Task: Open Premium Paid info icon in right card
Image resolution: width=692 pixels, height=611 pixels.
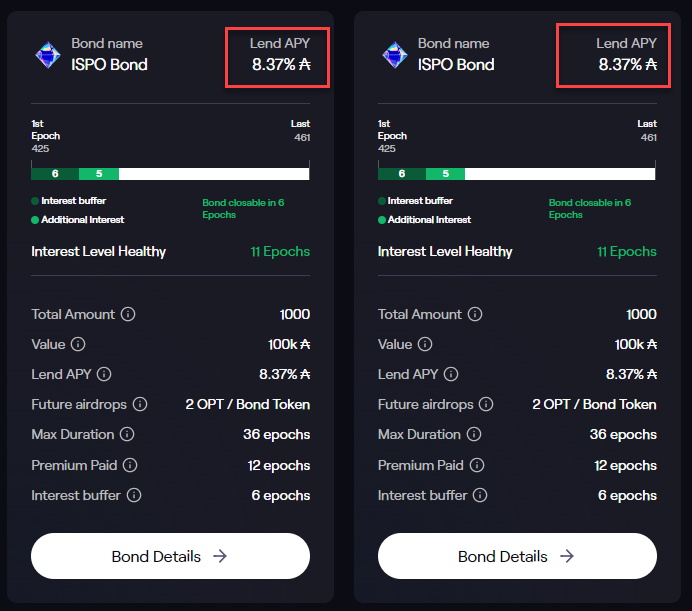Action: tap(477, 465)
